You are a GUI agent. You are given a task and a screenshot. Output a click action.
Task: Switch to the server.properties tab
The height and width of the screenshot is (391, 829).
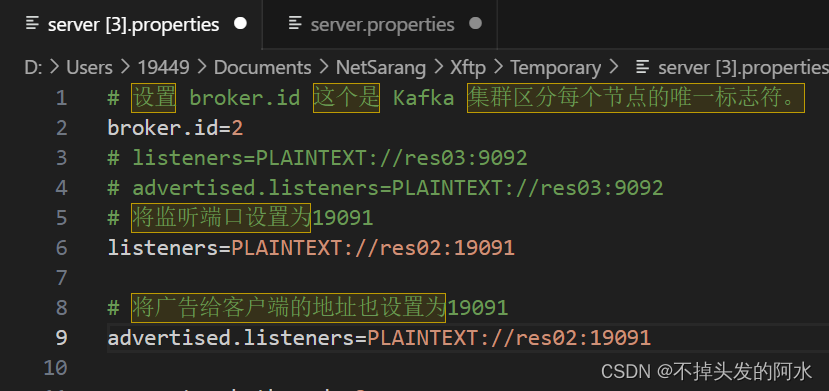tap(380, 24)
